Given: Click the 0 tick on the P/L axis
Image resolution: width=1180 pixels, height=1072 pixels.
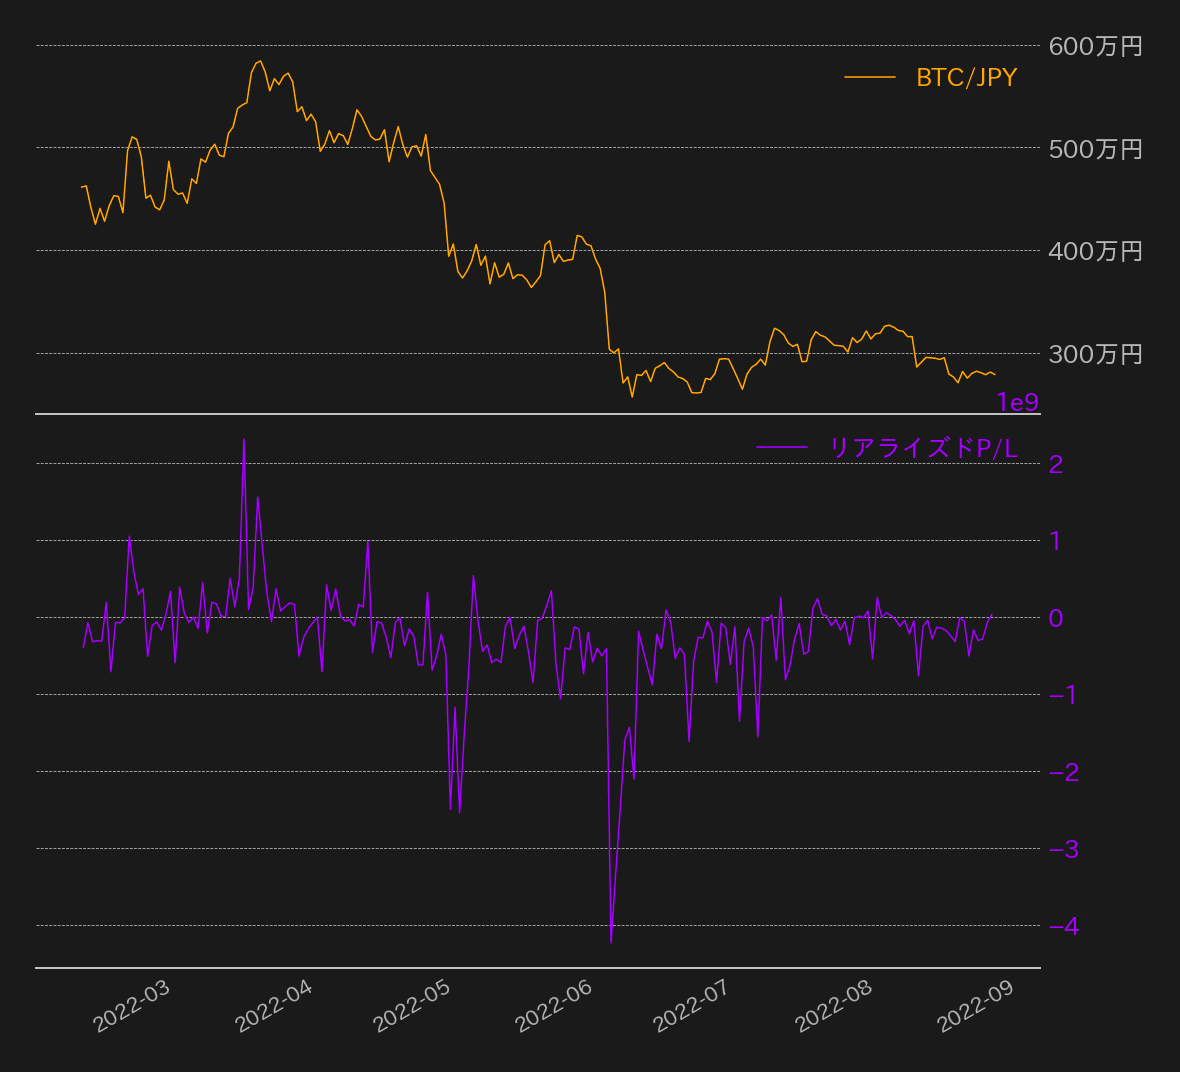Looking at the screenshot, I should 1056,618.
